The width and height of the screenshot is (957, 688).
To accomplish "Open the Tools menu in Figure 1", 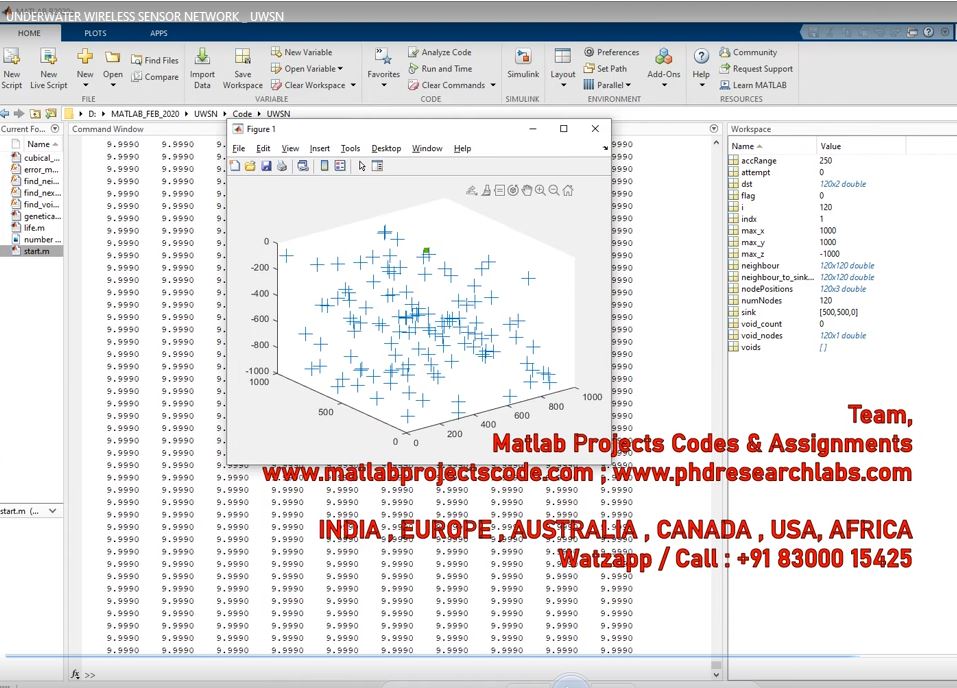I will click(350, 148).
